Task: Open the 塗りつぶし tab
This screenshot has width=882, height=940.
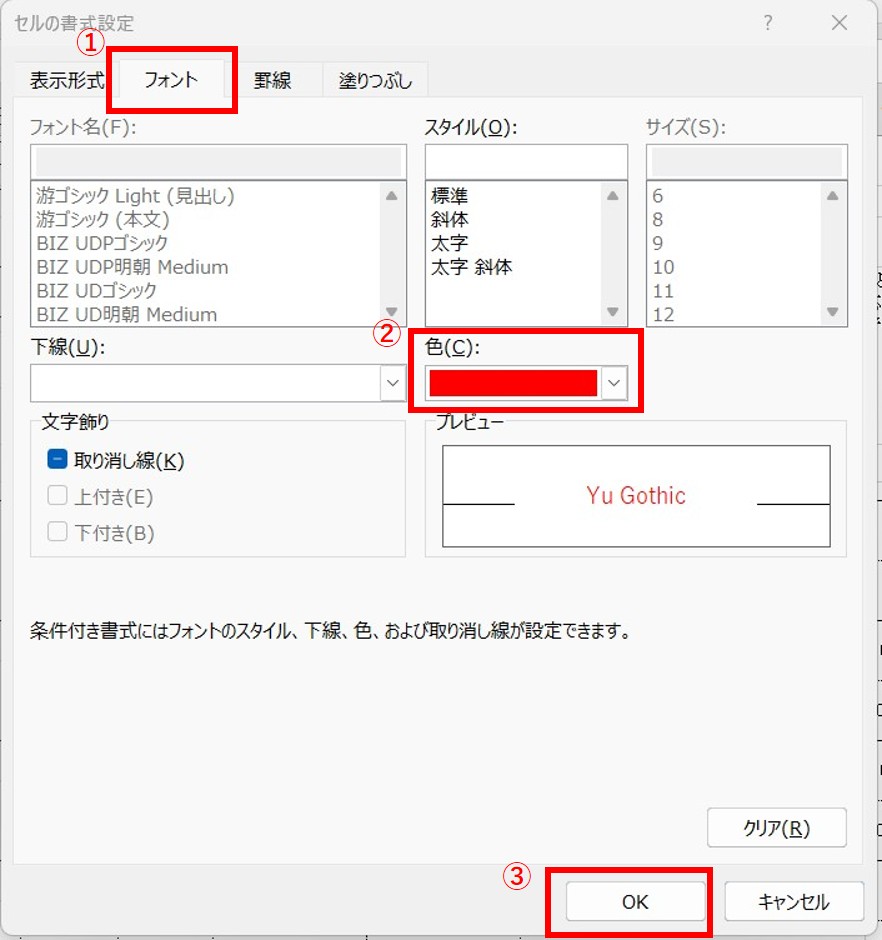Action: (x=375, y=80)
